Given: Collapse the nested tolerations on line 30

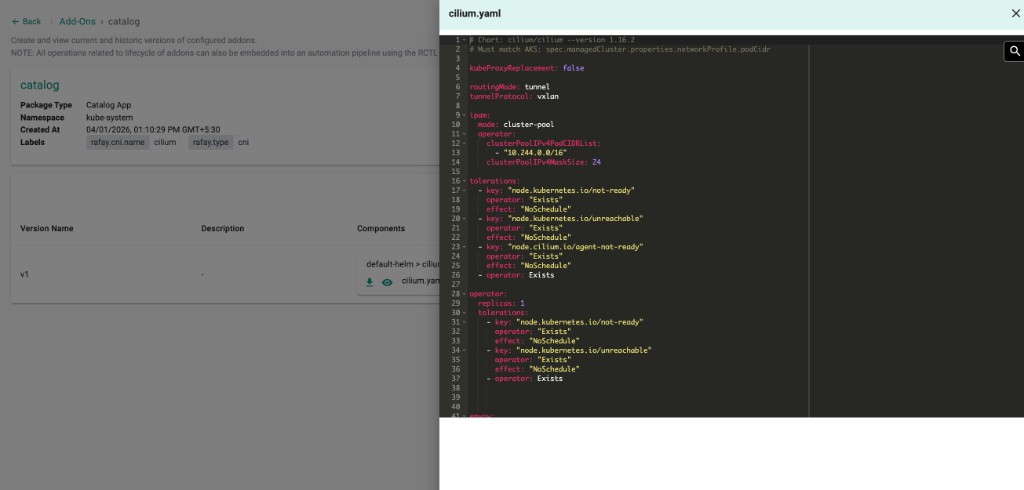Looking at the screenshot, I should click(463, 312).
